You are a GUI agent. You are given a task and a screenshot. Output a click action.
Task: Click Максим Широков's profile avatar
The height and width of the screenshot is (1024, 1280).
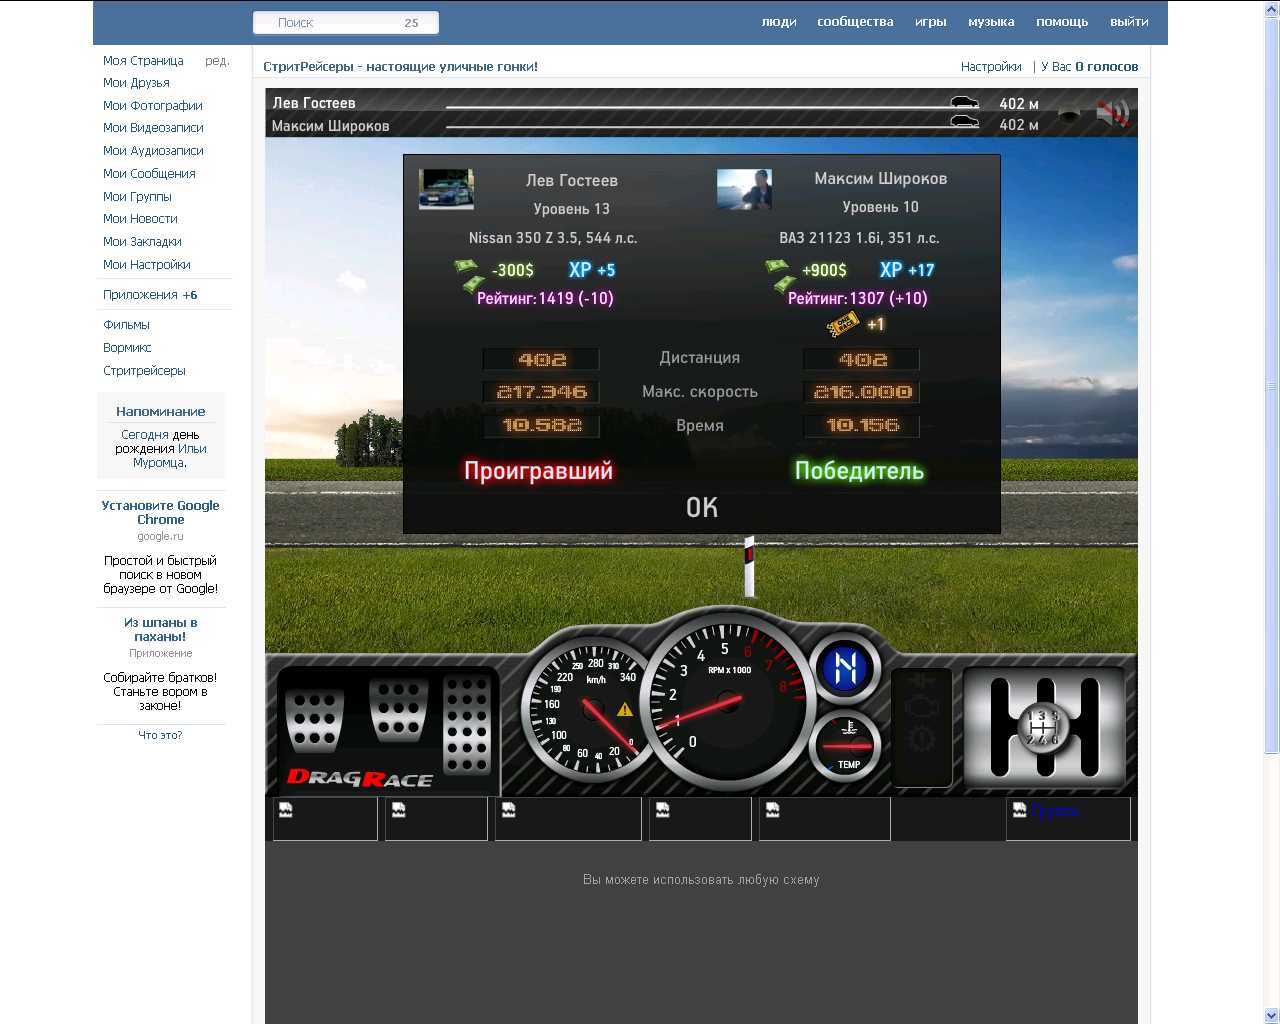pyautogui.click(x=744, y=189)
